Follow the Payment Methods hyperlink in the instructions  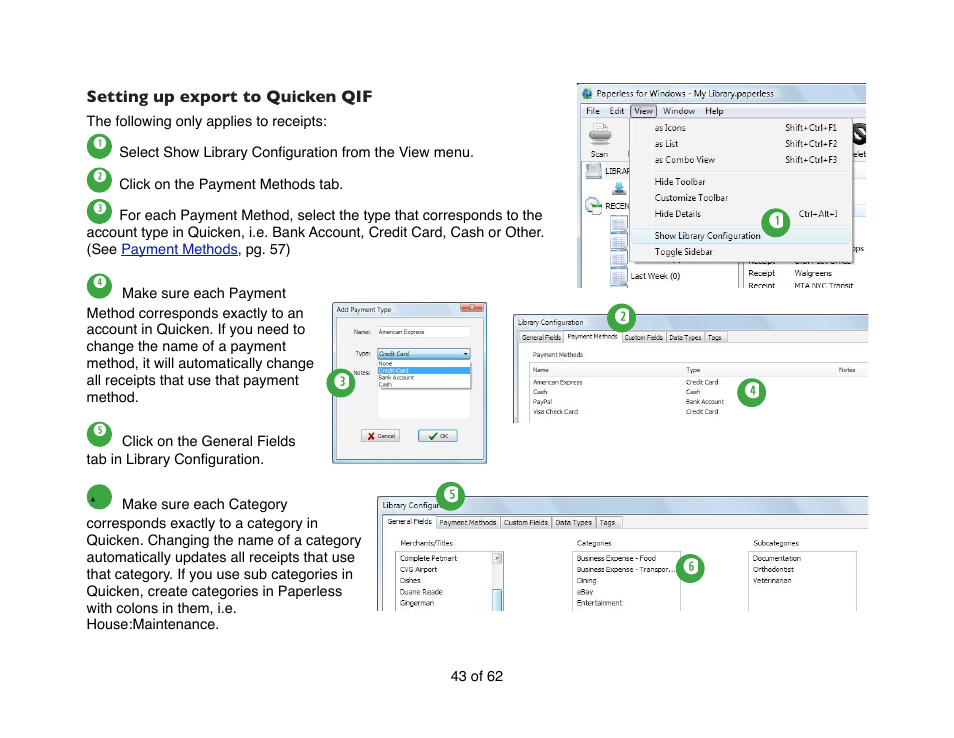(179, 249)
